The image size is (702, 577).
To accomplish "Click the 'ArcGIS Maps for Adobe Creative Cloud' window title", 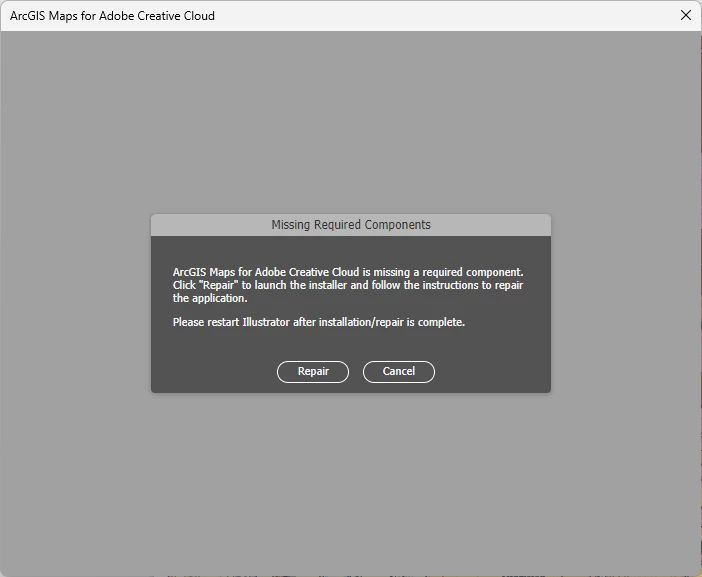I will click(112, 16).
